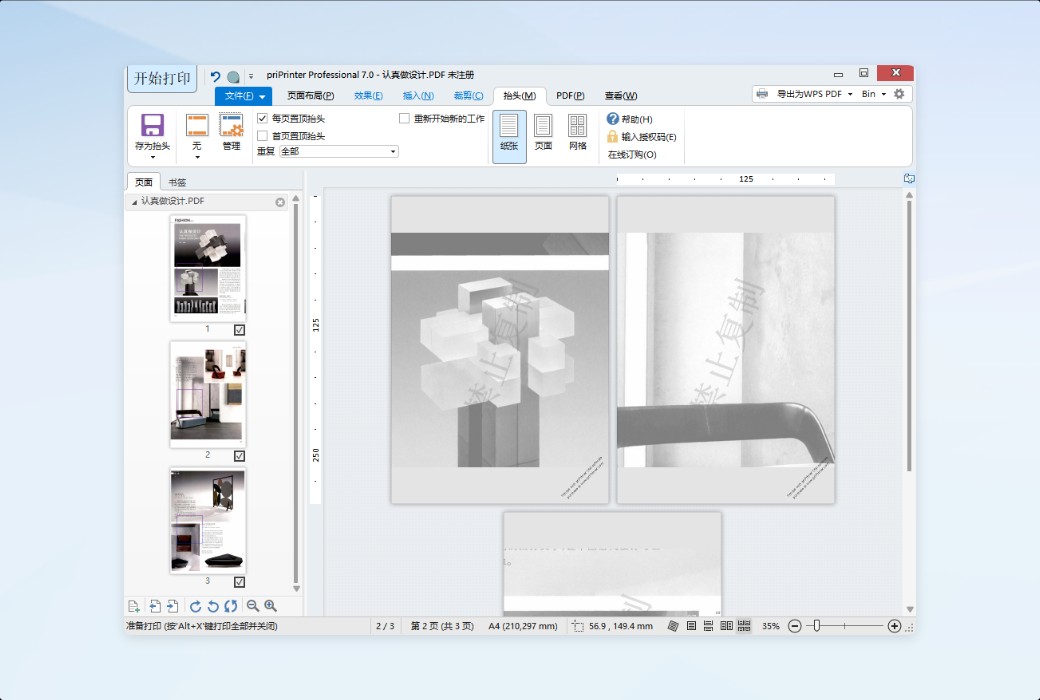Switch to the 裁剪(C) tab

468,96
